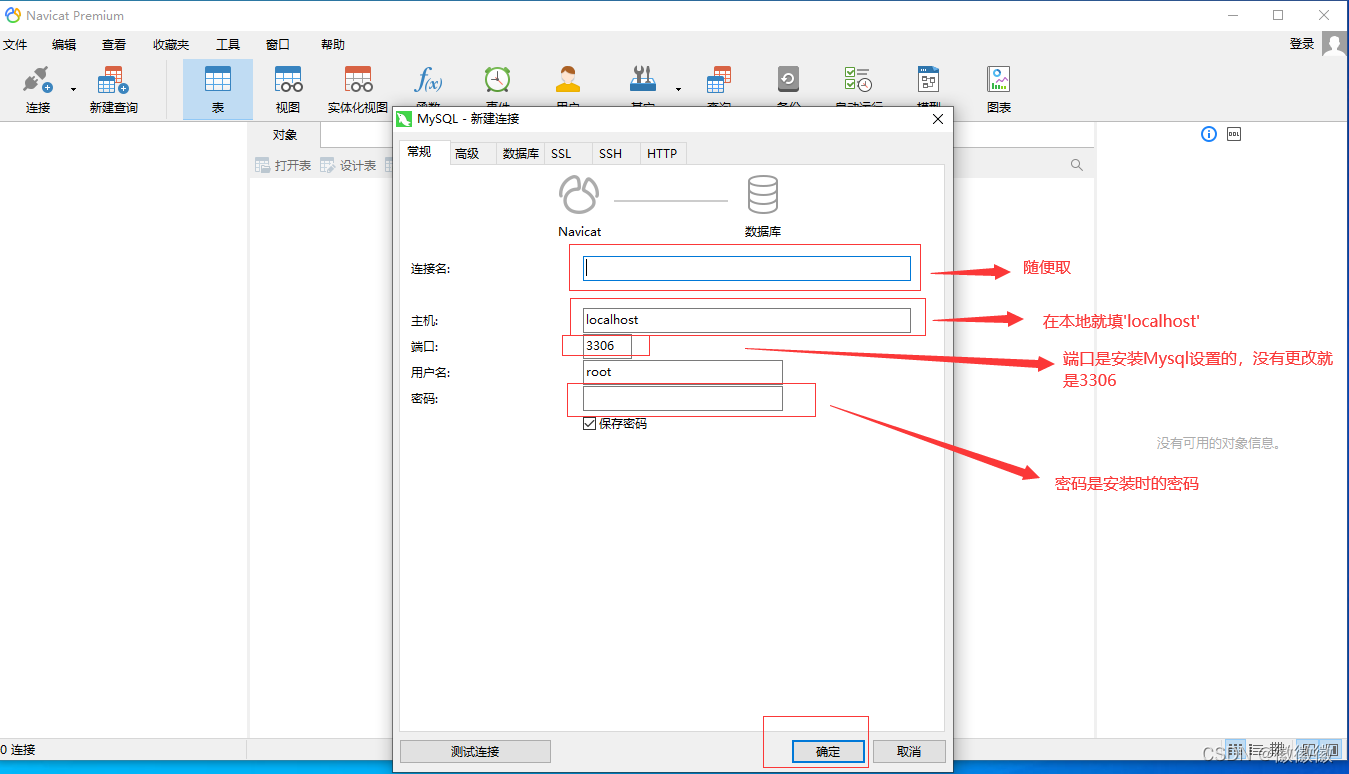Click the Navicat logo in the dialog
Image resolution: width=1349 pixels, height=774 pixels.
(579, 195)
